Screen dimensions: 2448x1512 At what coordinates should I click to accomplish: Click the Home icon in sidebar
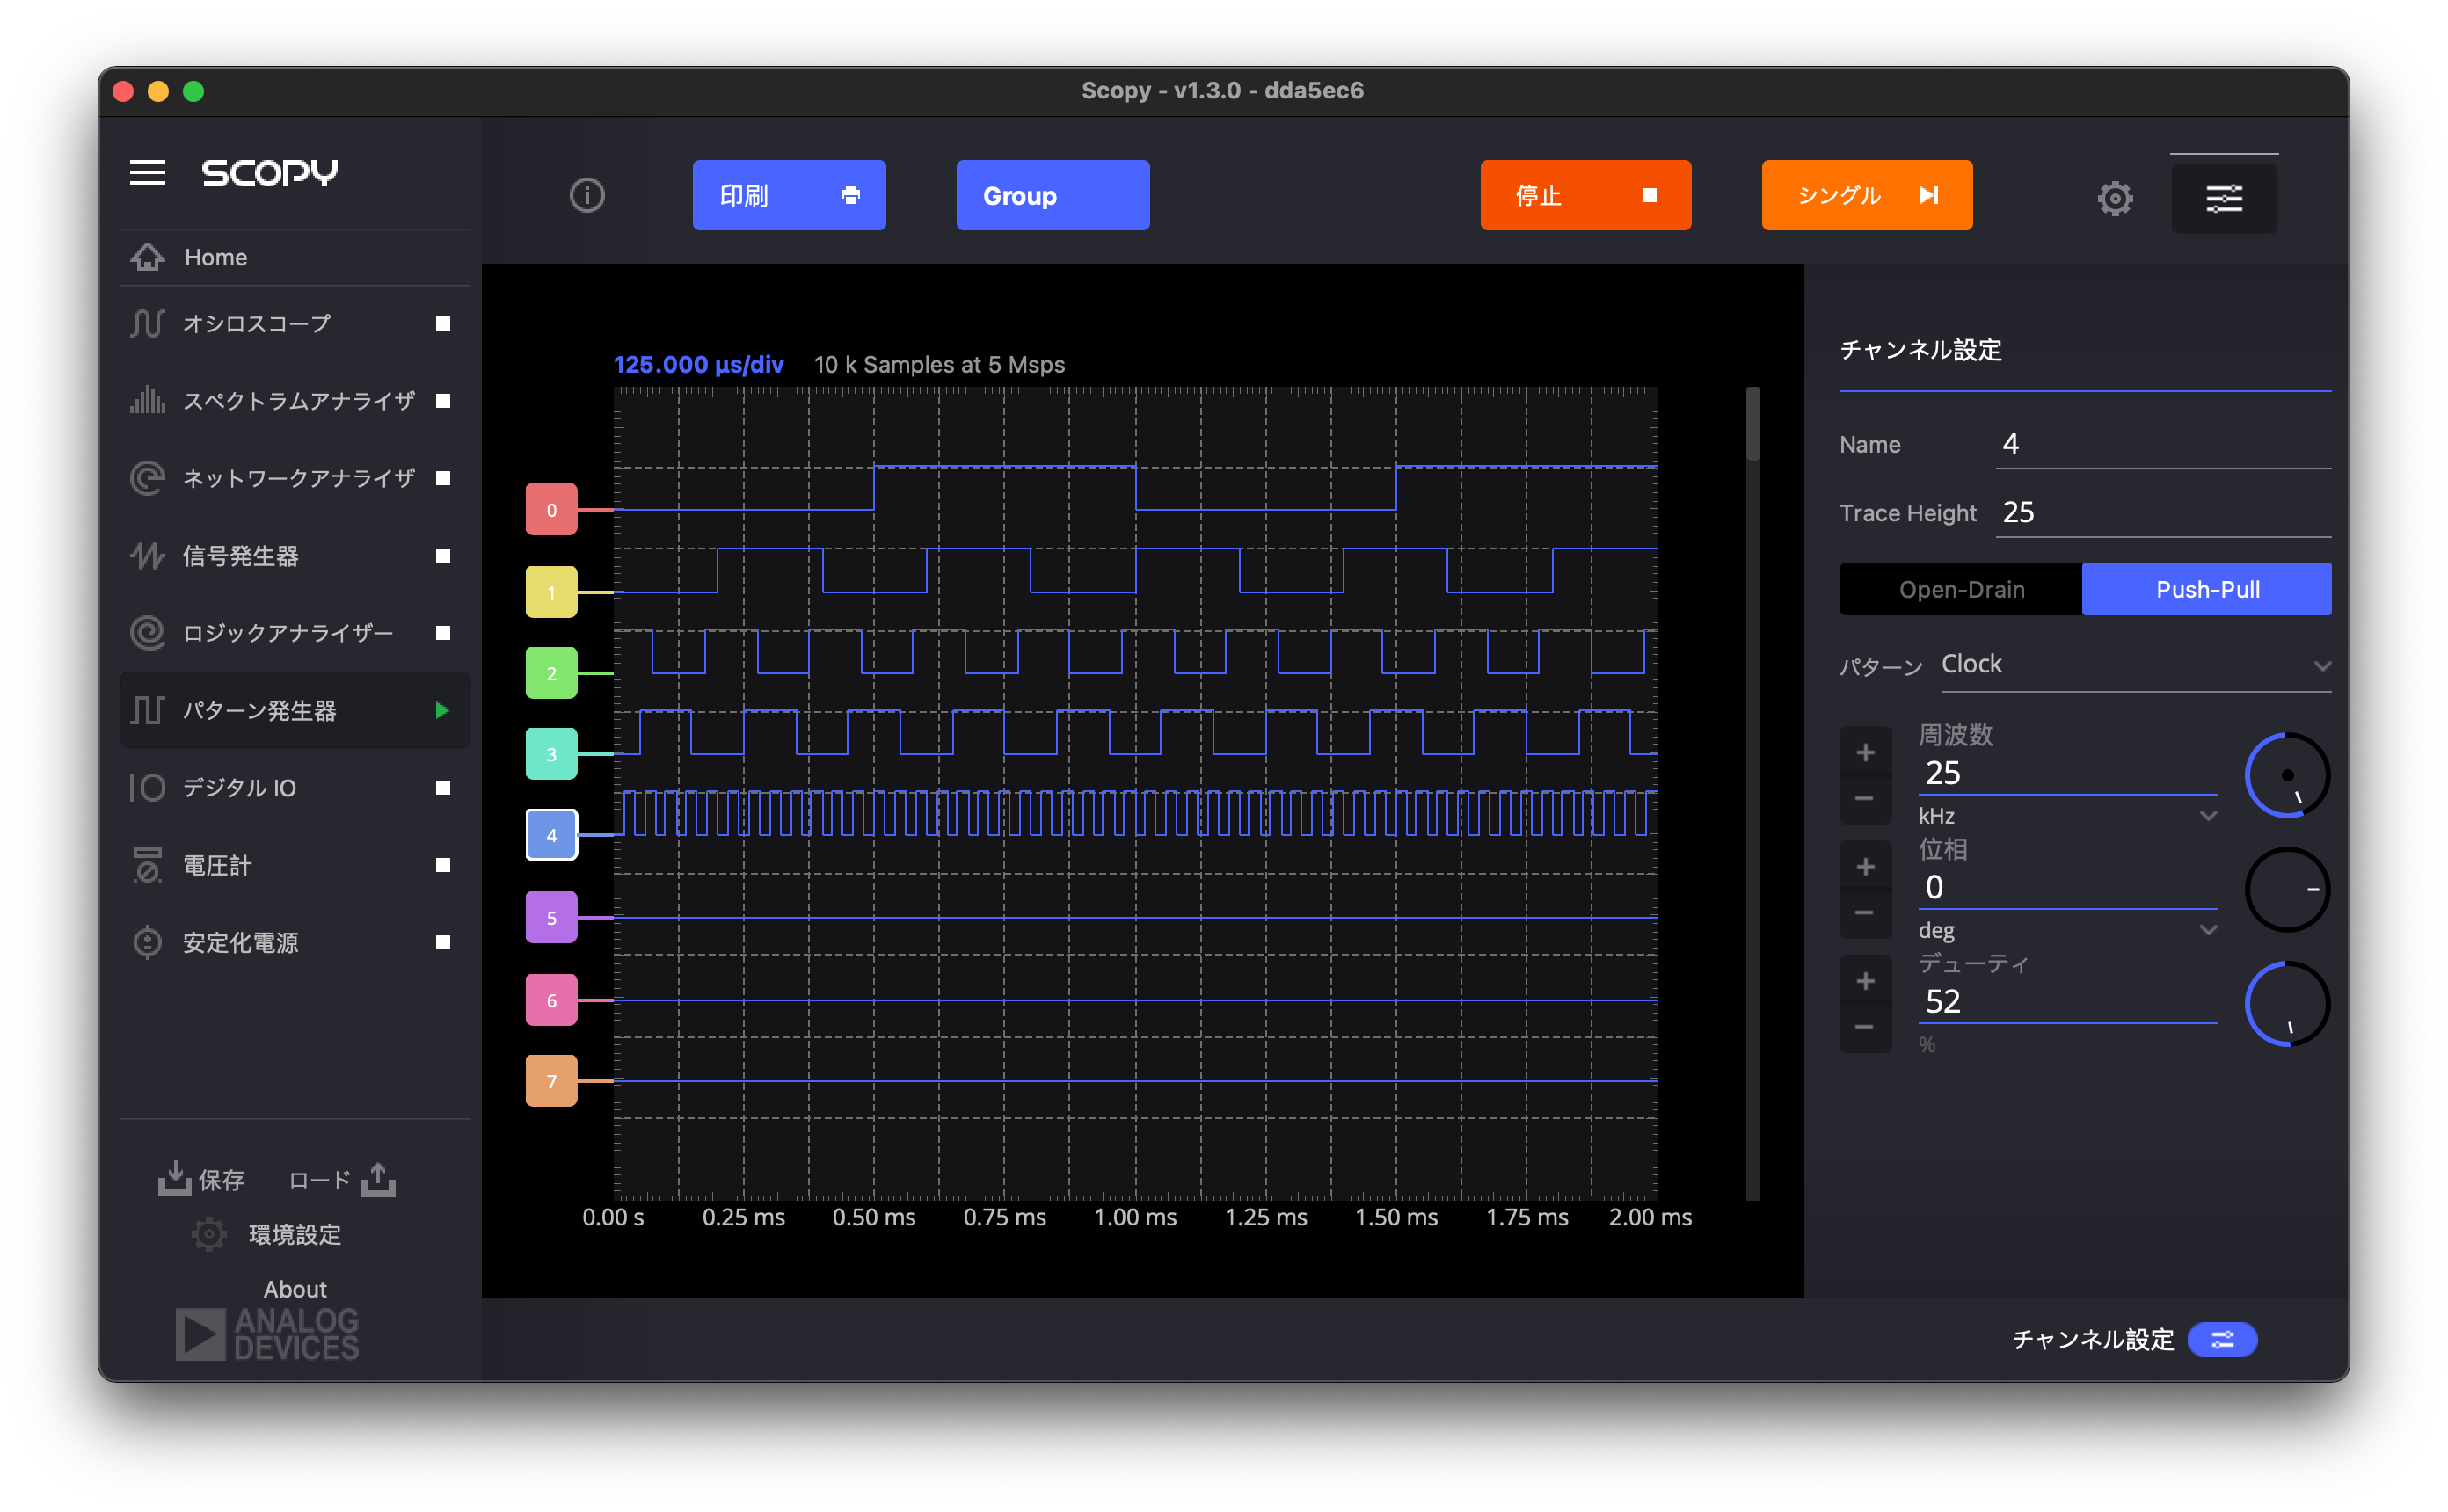(x=148, y=257)
